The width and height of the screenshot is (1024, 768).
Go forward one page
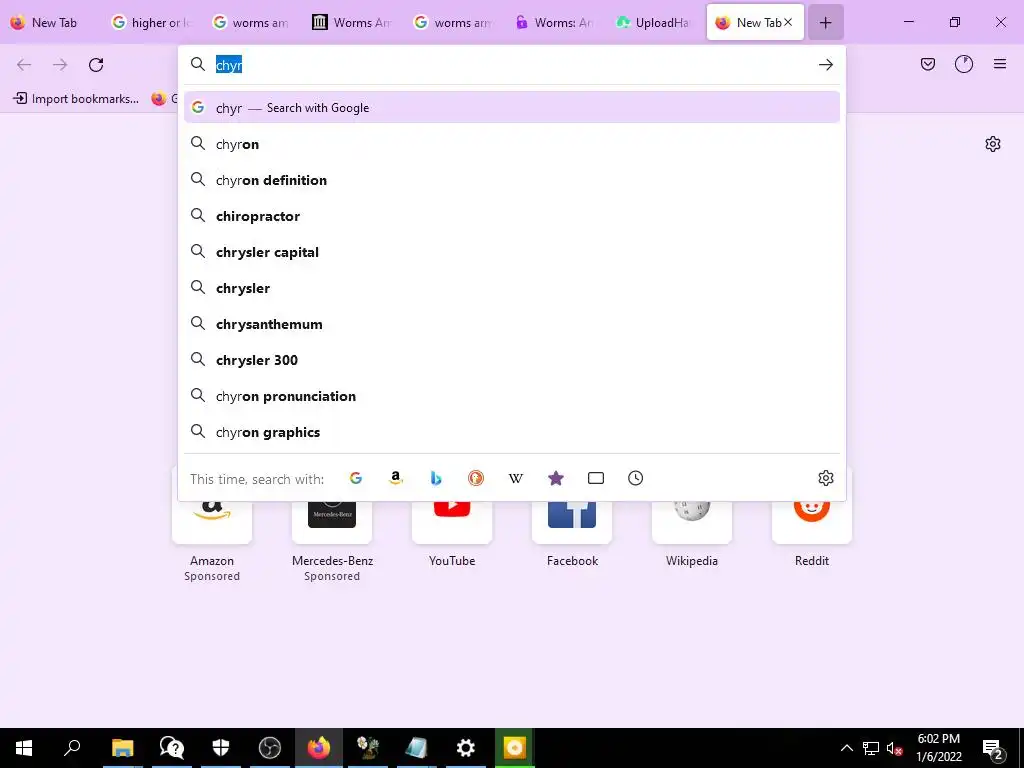[x=60, y=65]
